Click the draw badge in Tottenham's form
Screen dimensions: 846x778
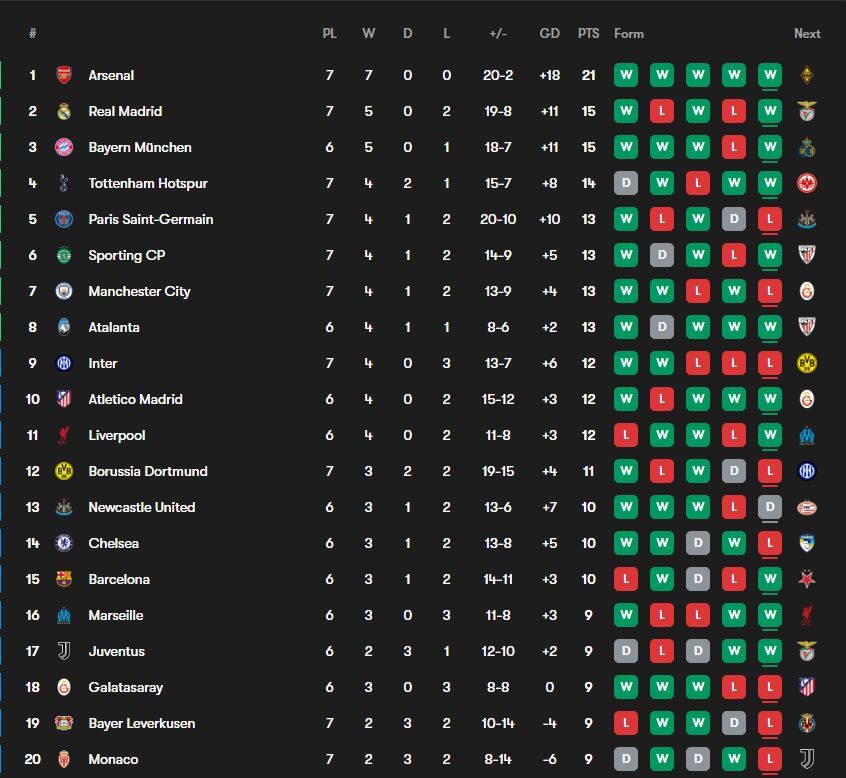point(626,183)
